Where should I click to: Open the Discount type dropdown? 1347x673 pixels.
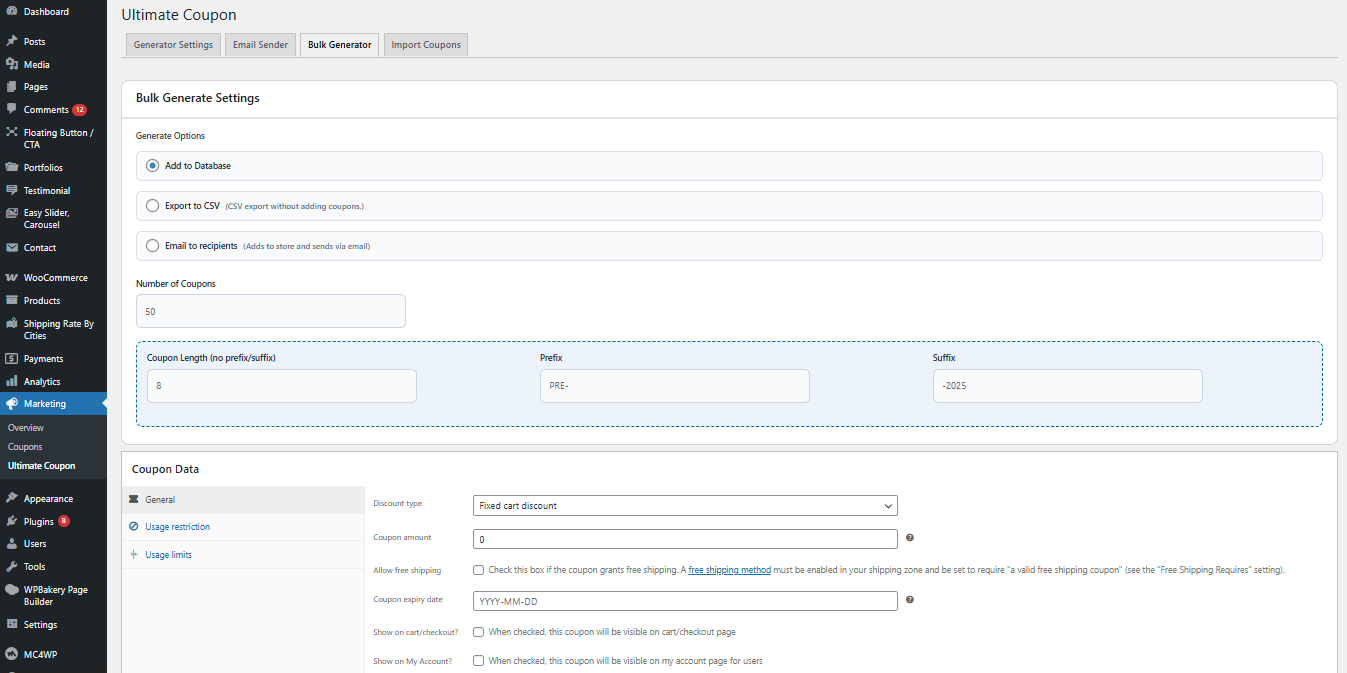click(x=685, y=506)
